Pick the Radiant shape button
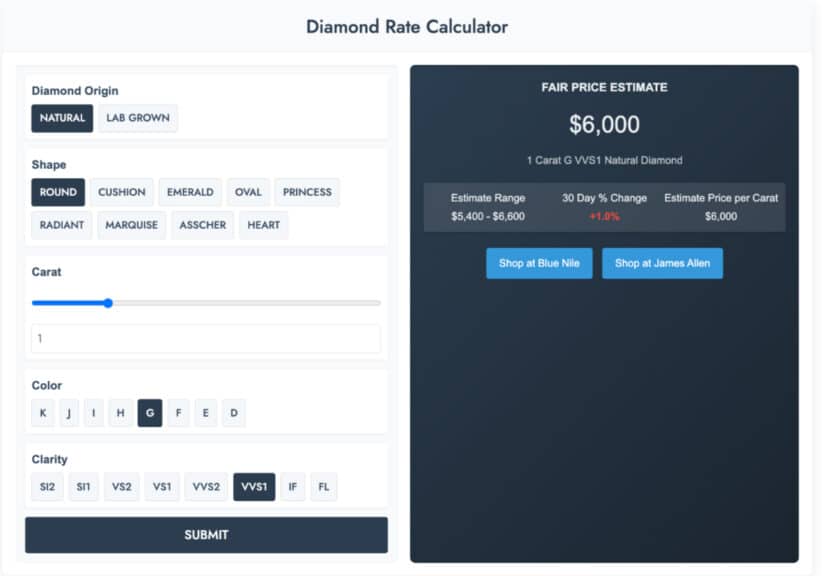The image size is (822, 576). (62, 225)
